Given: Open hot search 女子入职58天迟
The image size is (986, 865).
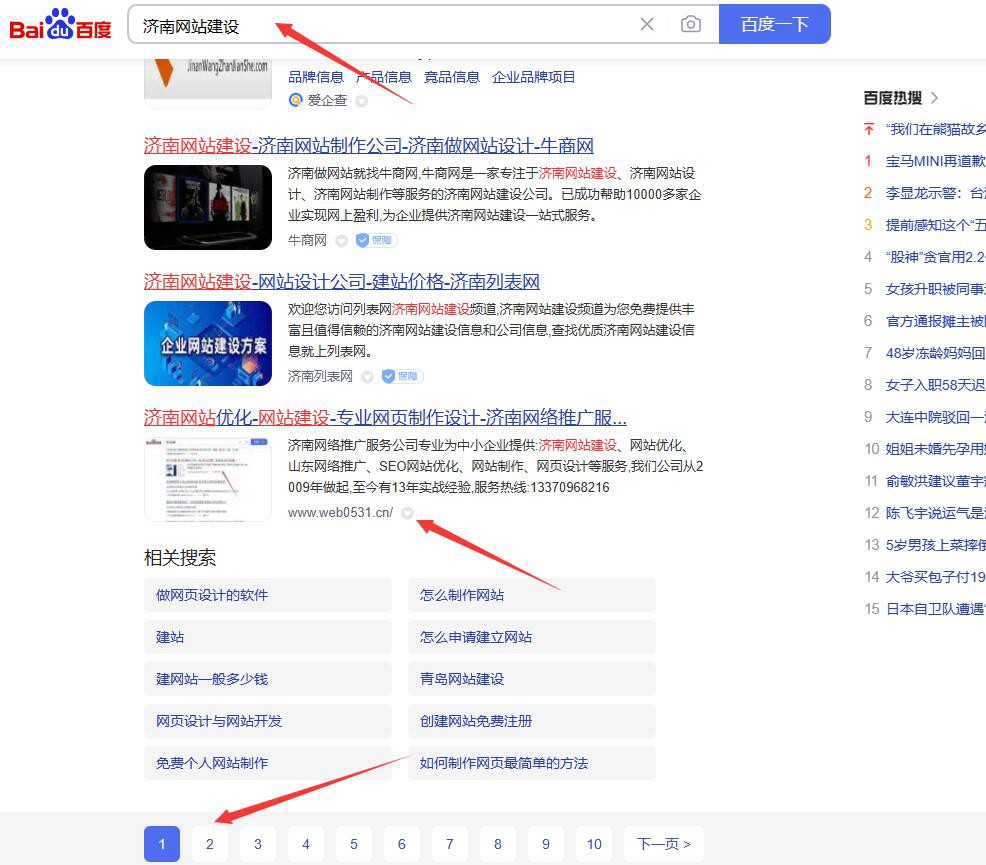Looking at the screenshot, I should tap(936, 385).
